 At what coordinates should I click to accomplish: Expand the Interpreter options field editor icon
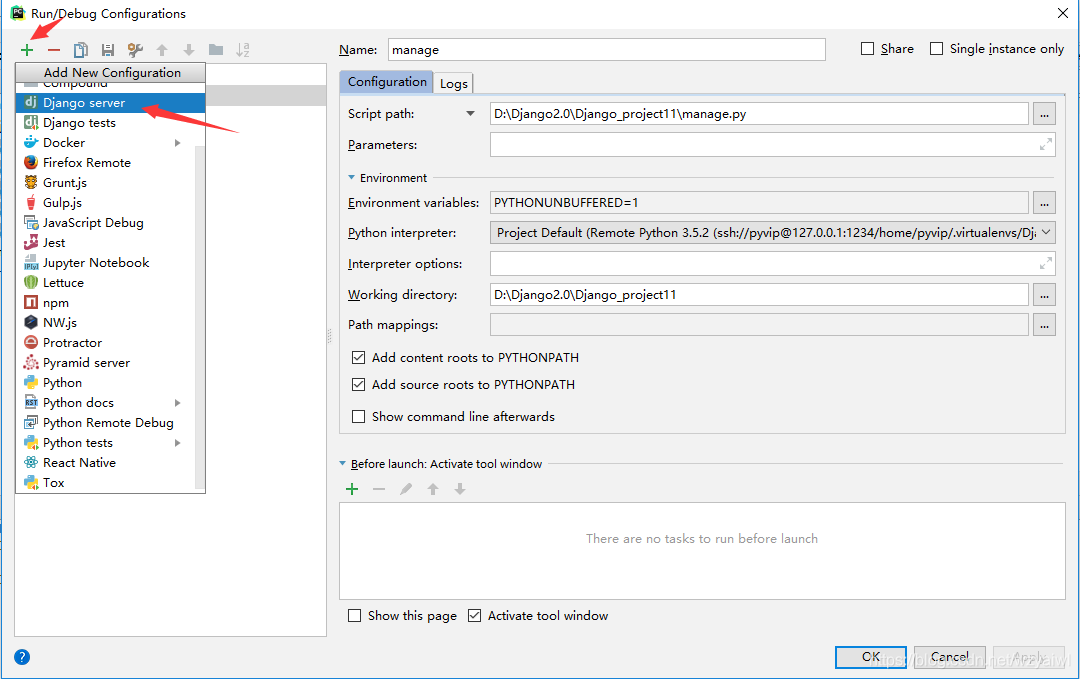coord(1046,264)
